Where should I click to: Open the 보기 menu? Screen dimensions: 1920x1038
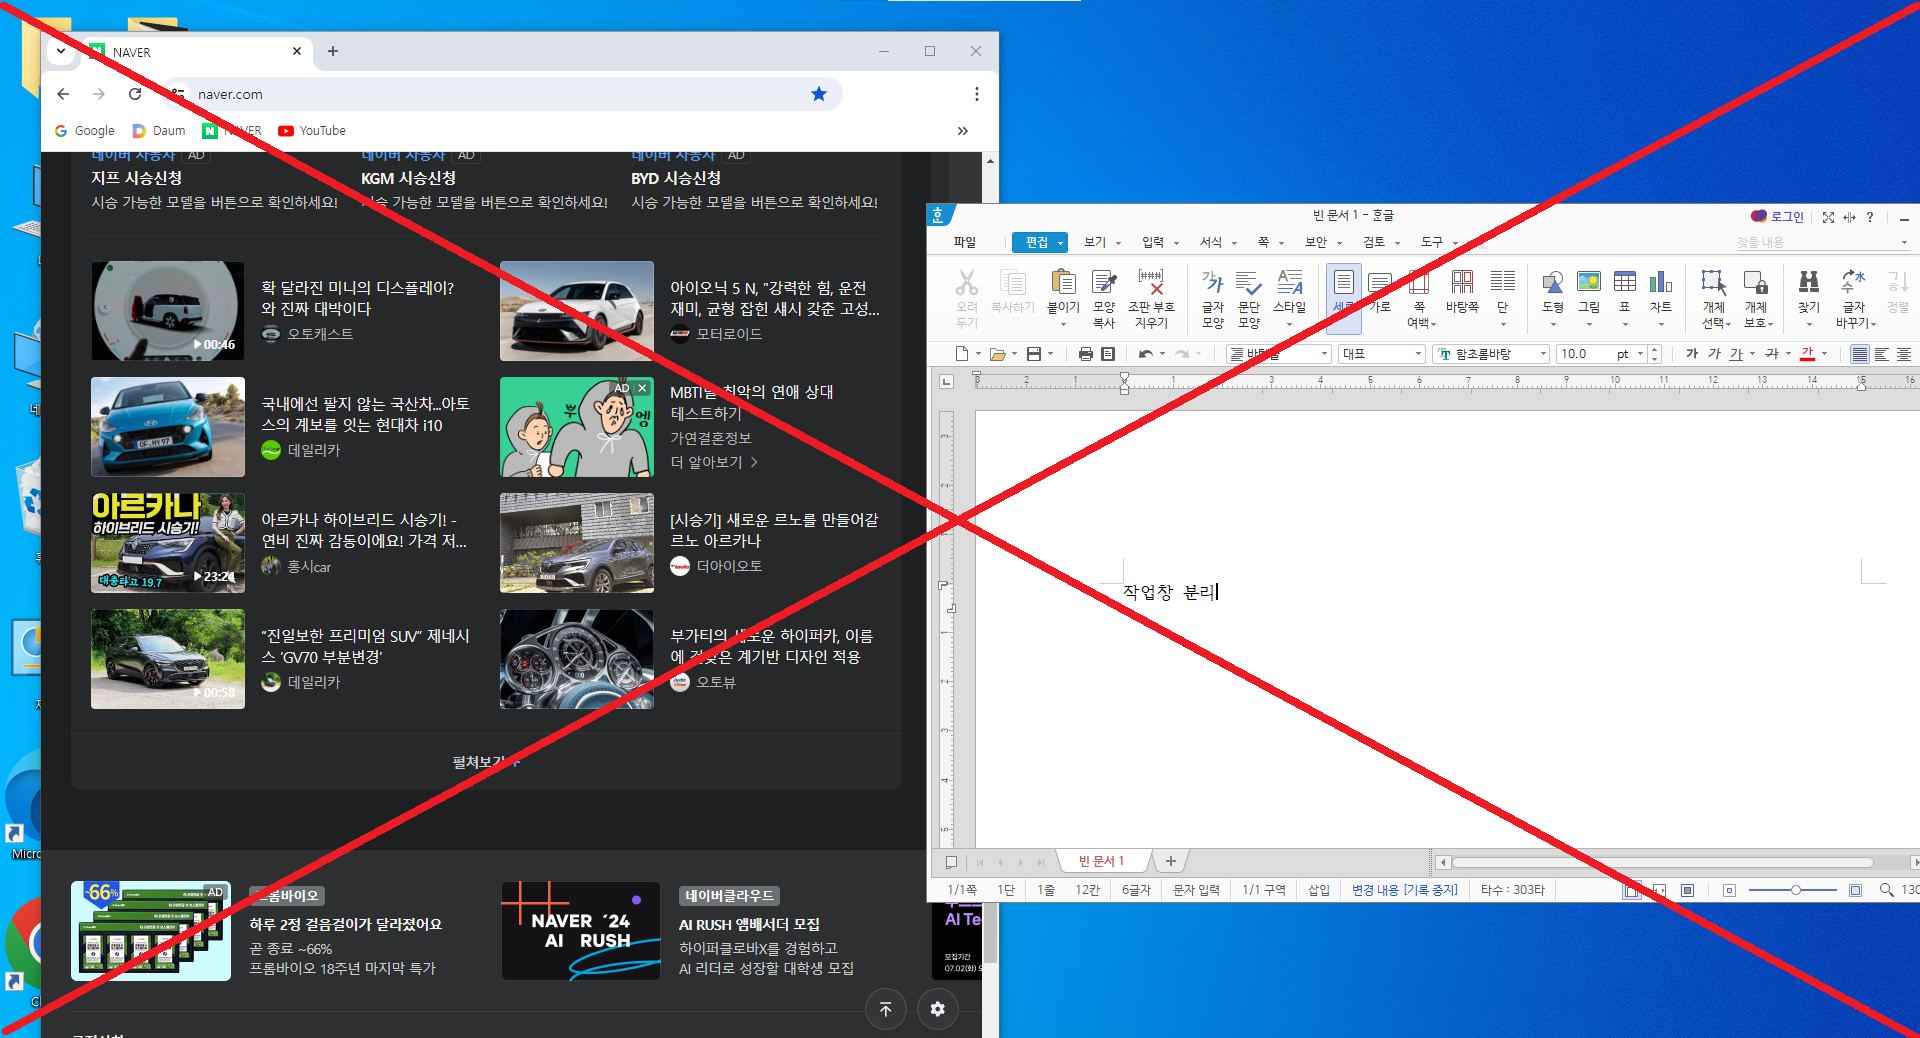(x=1095, y=242)
